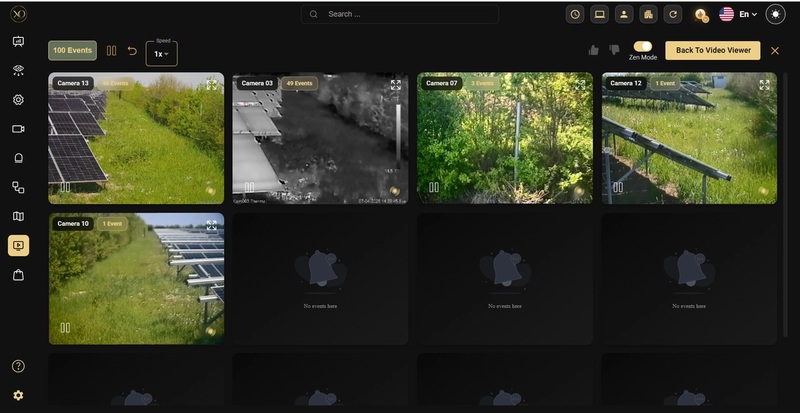800x413 pixels.
Task: Open the En language dropdown
Action: [x=738, y=14]
